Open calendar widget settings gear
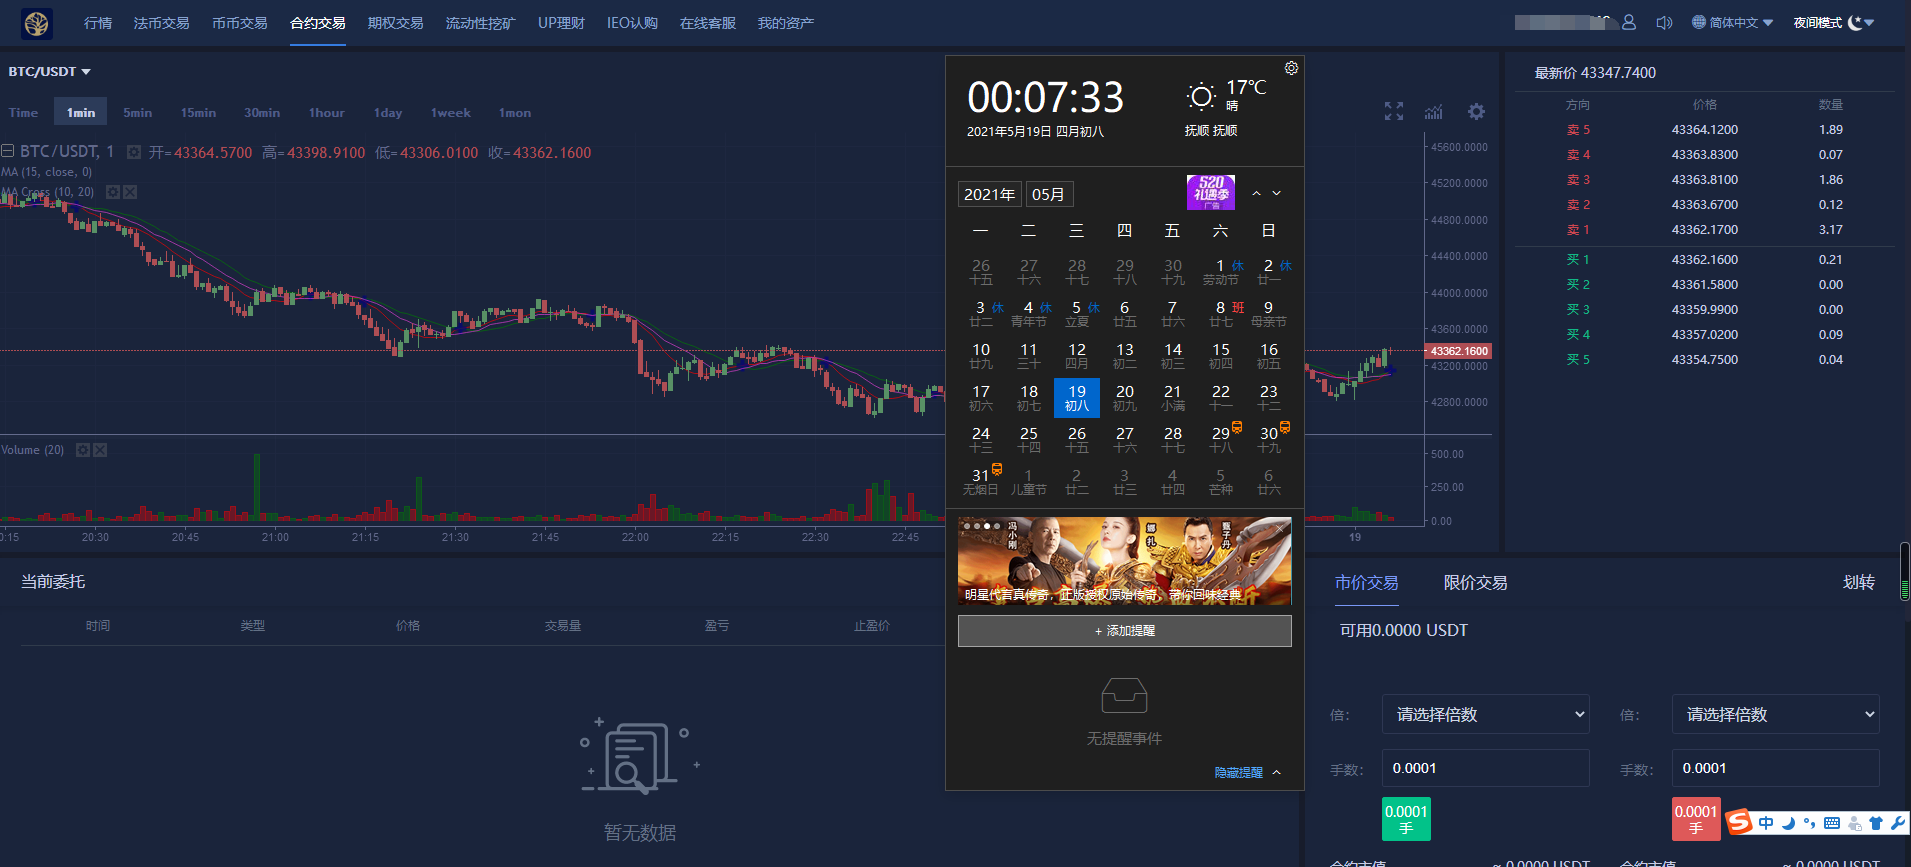 coord(1291,68)
